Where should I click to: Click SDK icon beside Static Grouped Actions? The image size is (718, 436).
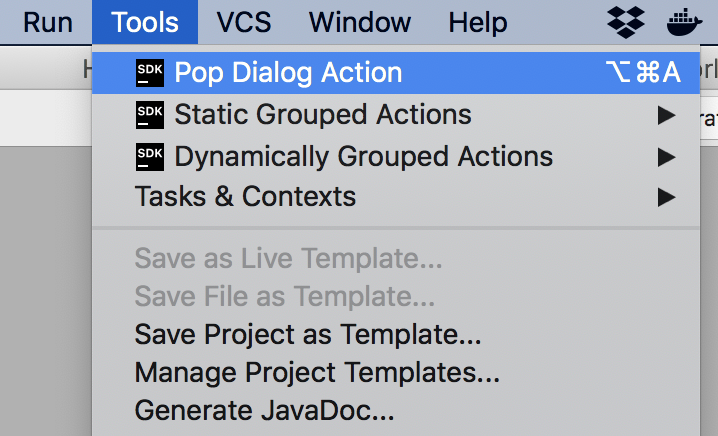coord(149,115)
